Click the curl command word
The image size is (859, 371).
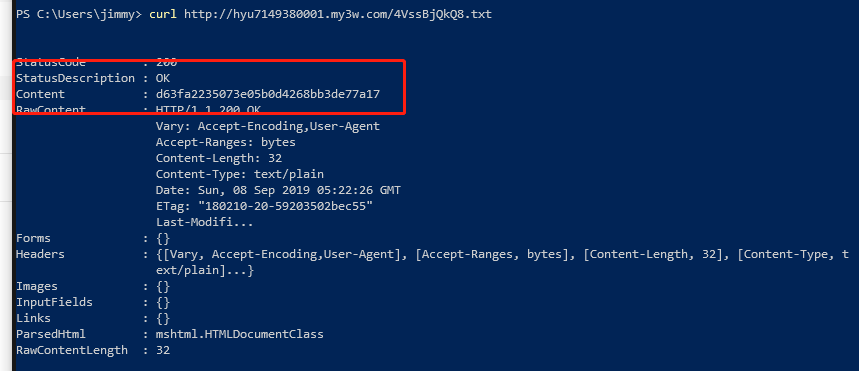(x=163, y=14)
